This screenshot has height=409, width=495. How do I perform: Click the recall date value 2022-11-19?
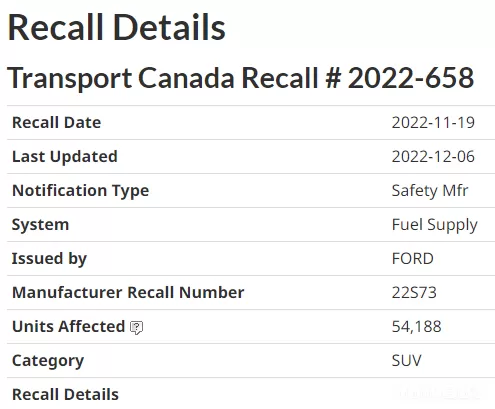[x=433, y=123]
